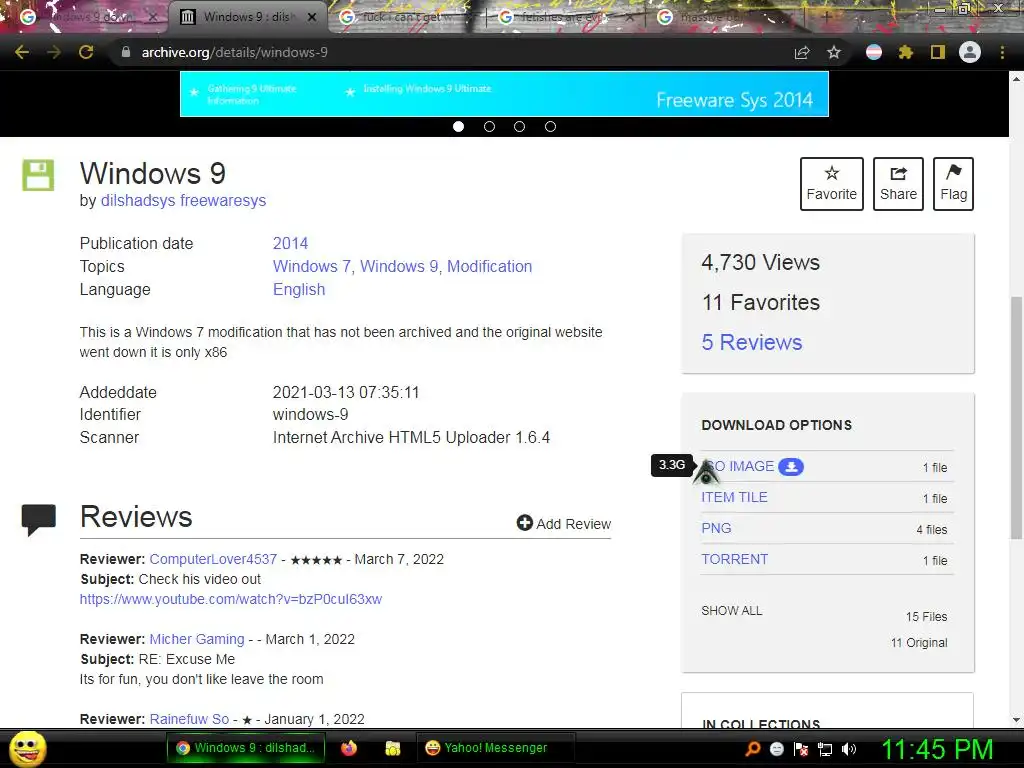Click the striped flag extension icon
The width and height of the screenshot is (1024, 768).
pyautogui.click(x=874, y=52)
